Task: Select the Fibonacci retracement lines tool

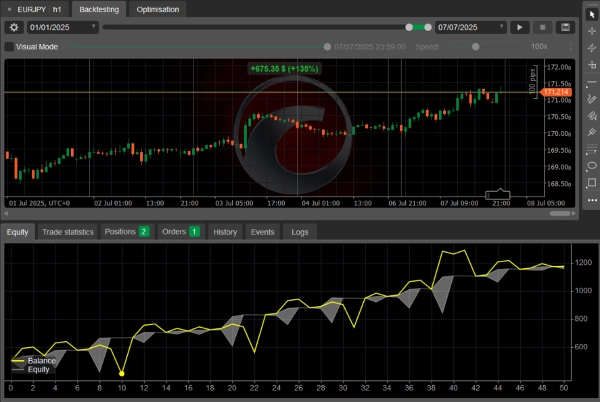Action: tap(592, 149)
